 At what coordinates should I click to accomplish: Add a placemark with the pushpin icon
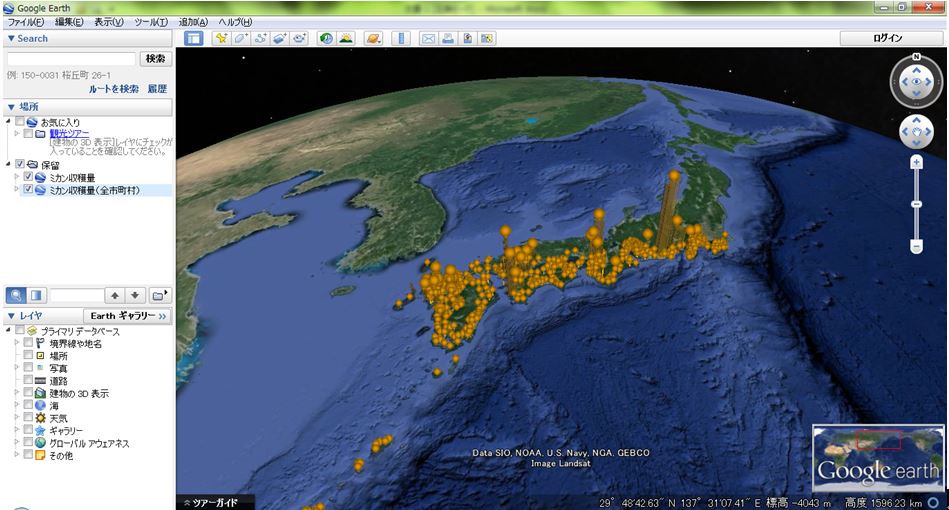click(x=221, y=38)
